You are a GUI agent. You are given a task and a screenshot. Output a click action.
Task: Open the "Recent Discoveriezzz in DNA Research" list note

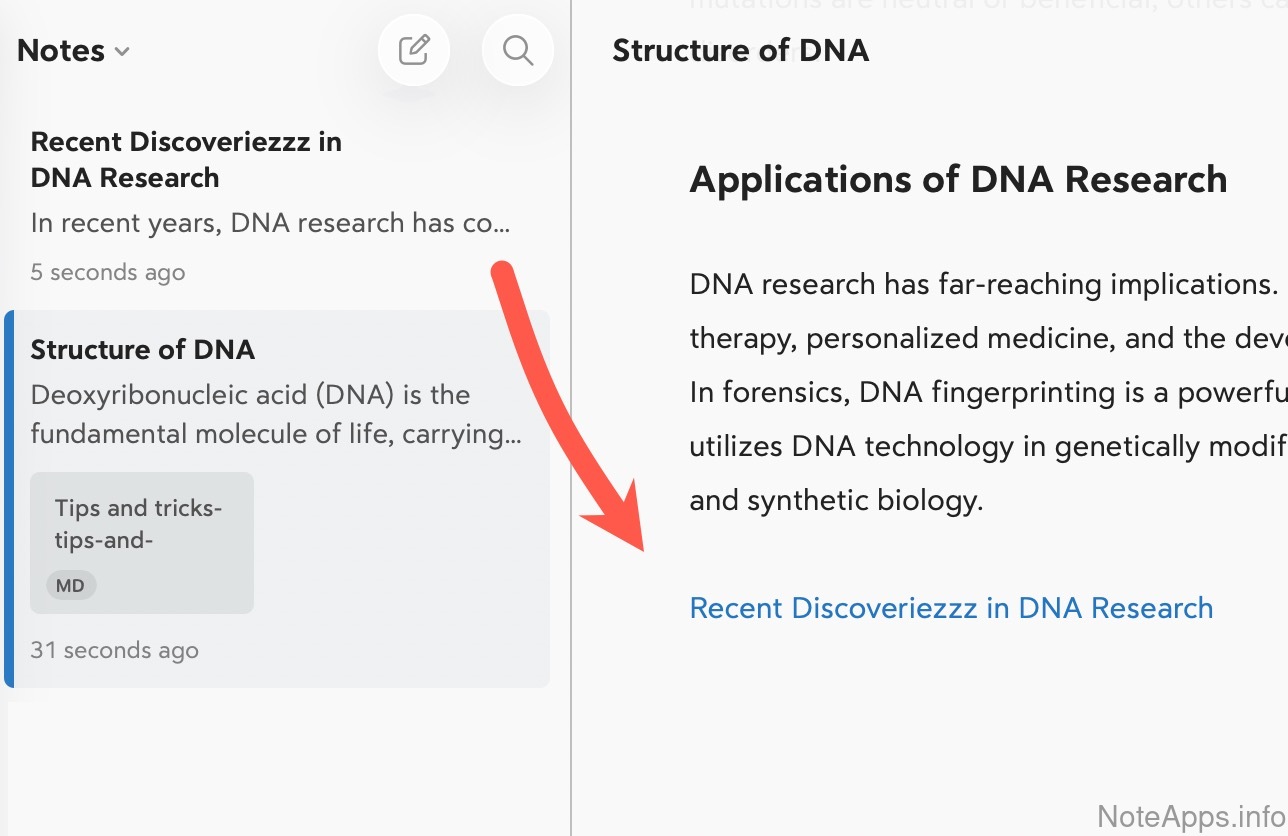coord(186,160)
